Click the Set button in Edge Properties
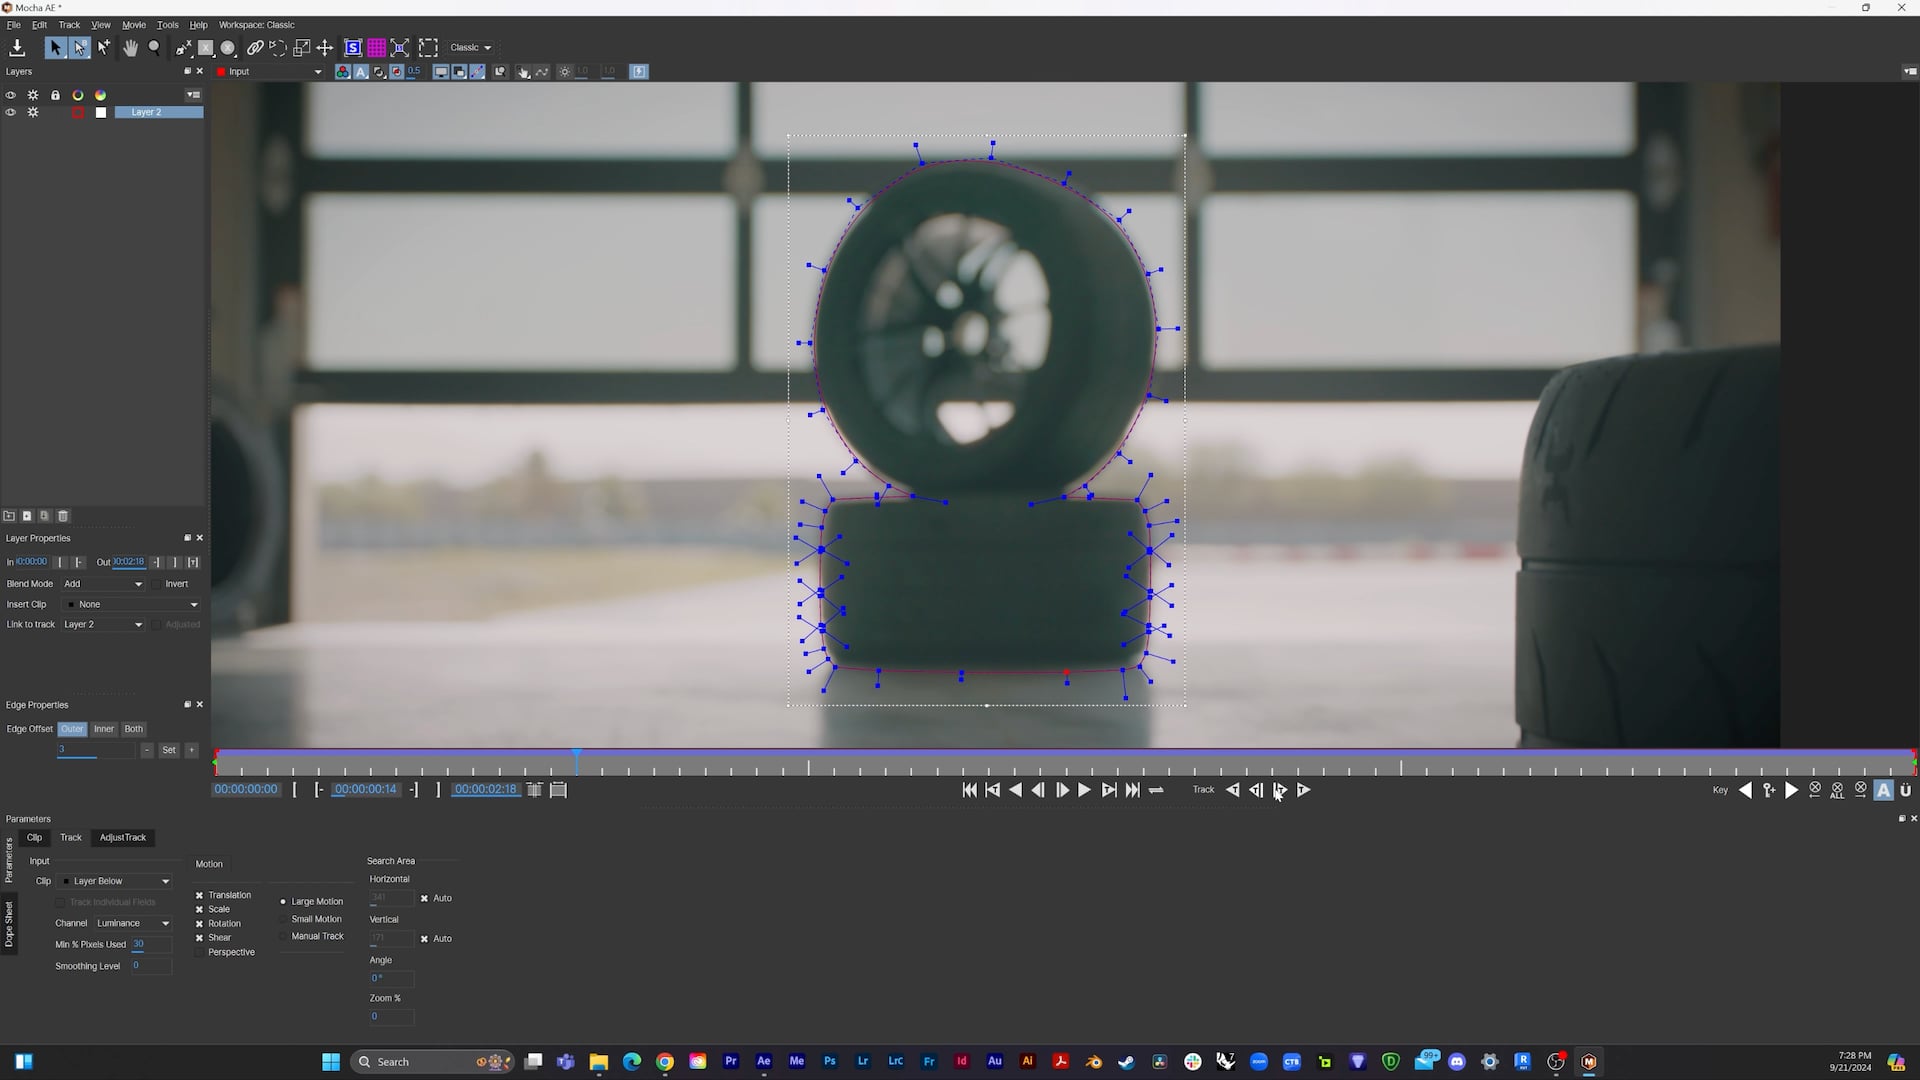The width and height of the screenshot is (1920, 1080). click(169, 750)
